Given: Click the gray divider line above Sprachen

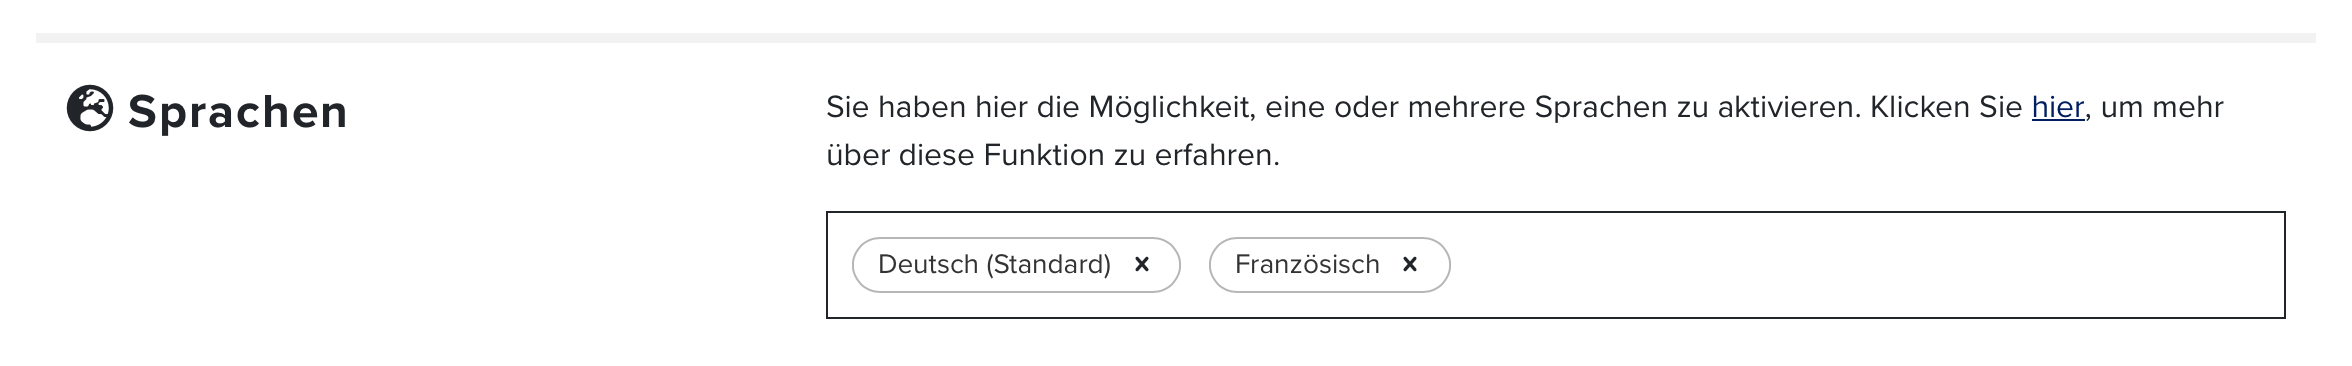Looking at the screenshot, I should (1176, 38).
